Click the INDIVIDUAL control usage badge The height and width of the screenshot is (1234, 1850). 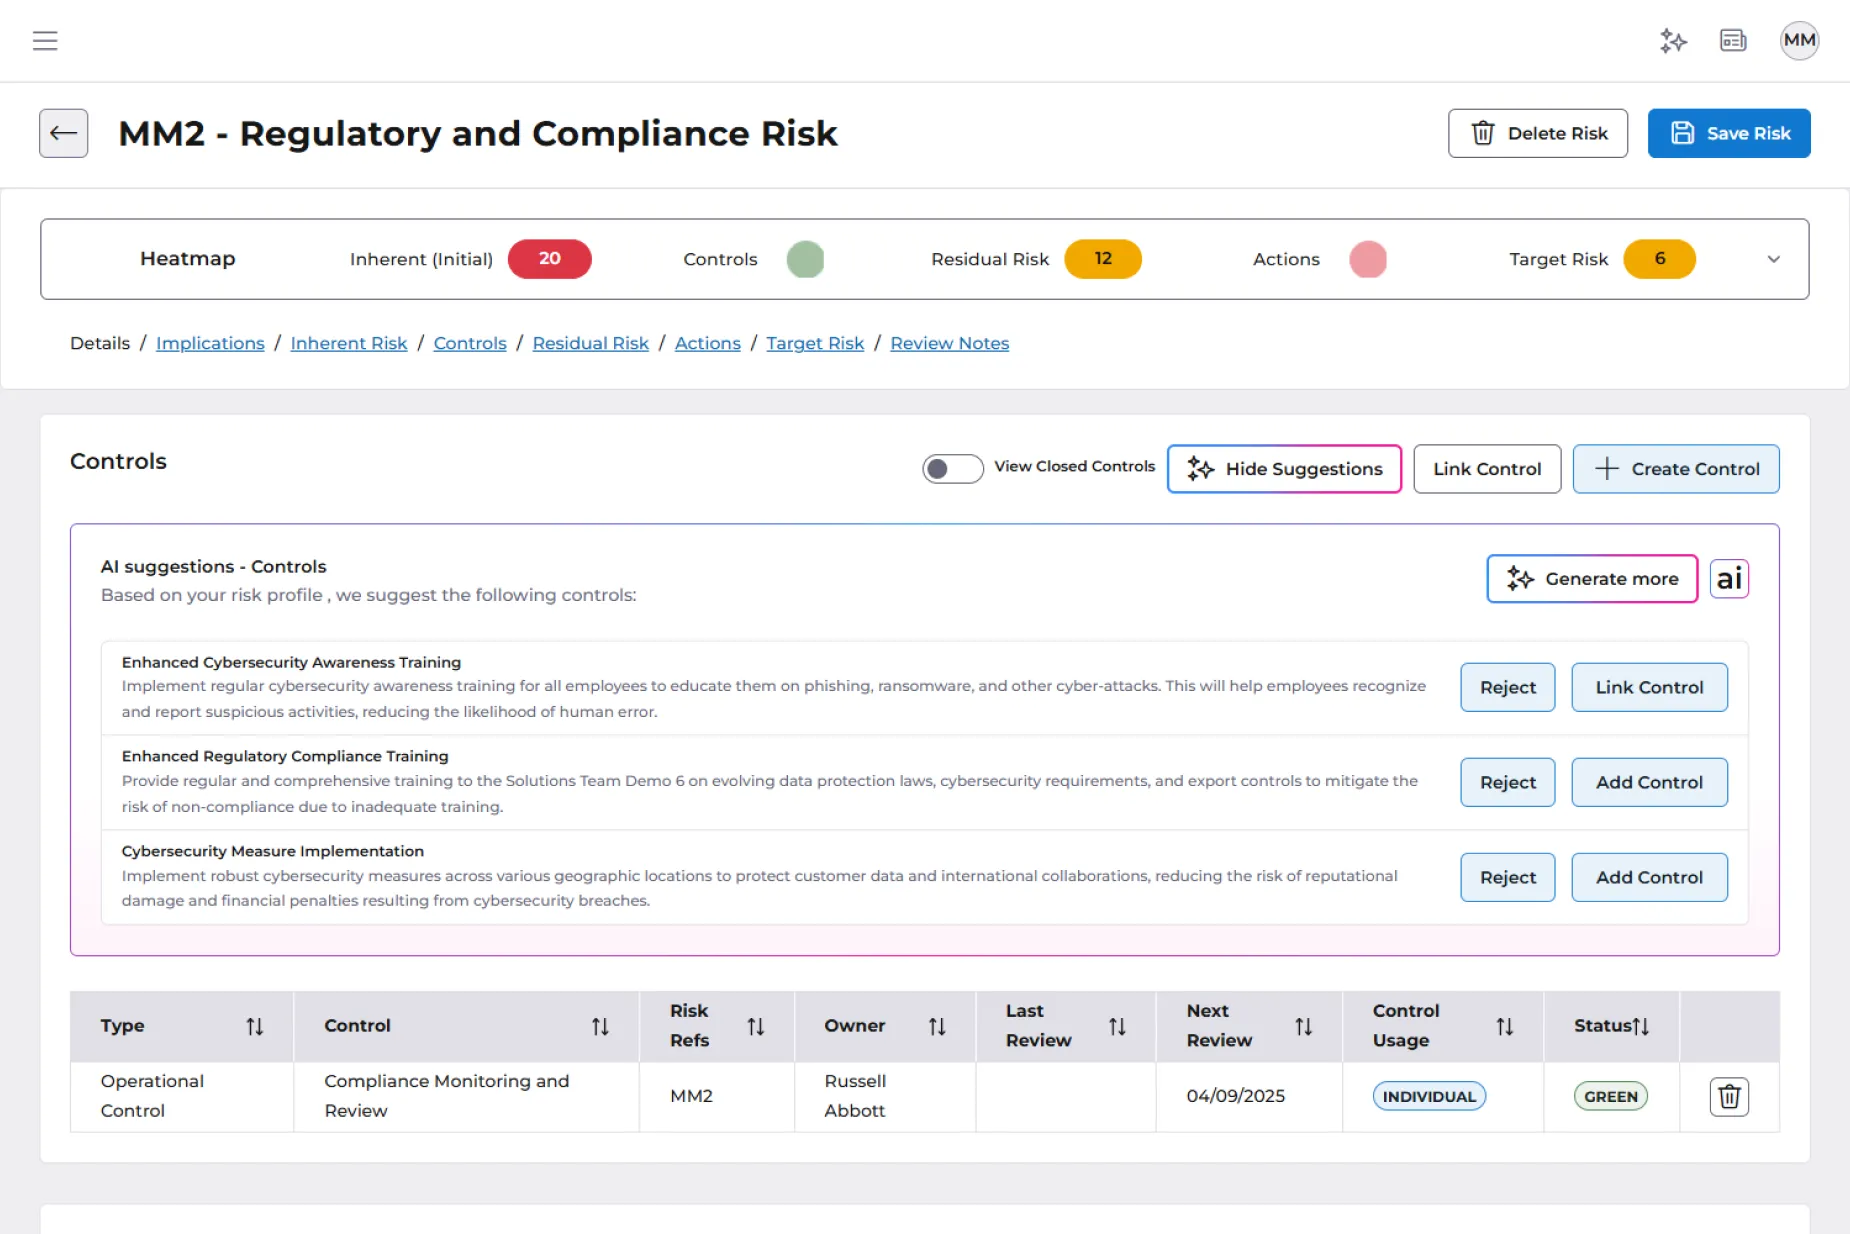(x=1428, y=1097)
